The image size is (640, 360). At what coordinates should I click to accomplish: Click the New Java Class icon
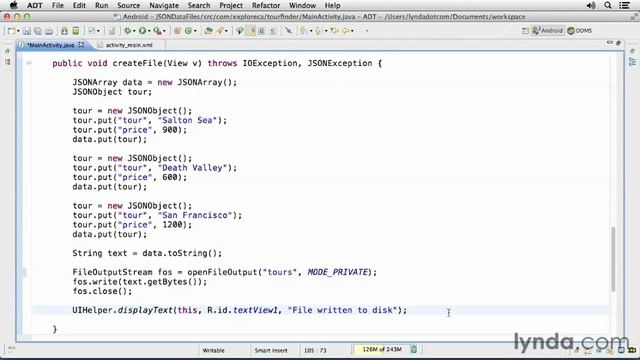pos(189,31)
